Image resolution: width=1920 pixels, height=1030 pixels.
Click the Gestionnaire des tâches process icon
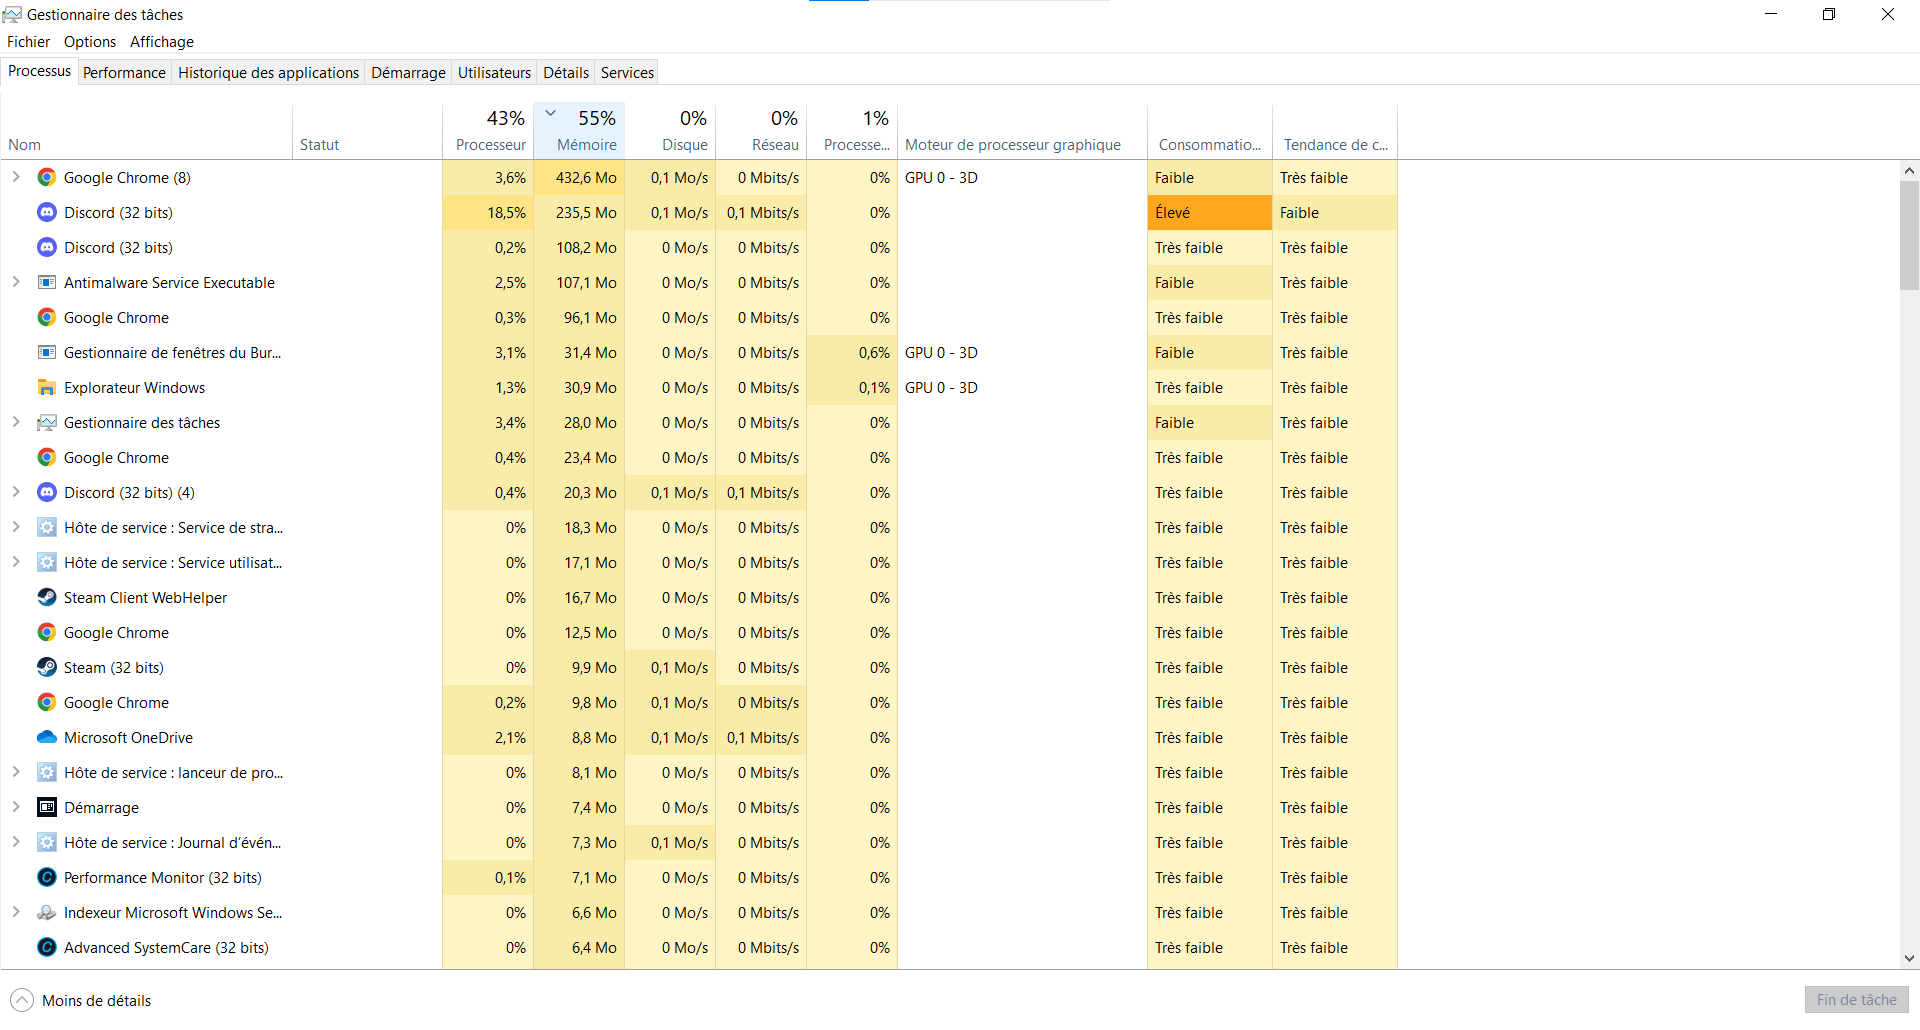(46, 422)
